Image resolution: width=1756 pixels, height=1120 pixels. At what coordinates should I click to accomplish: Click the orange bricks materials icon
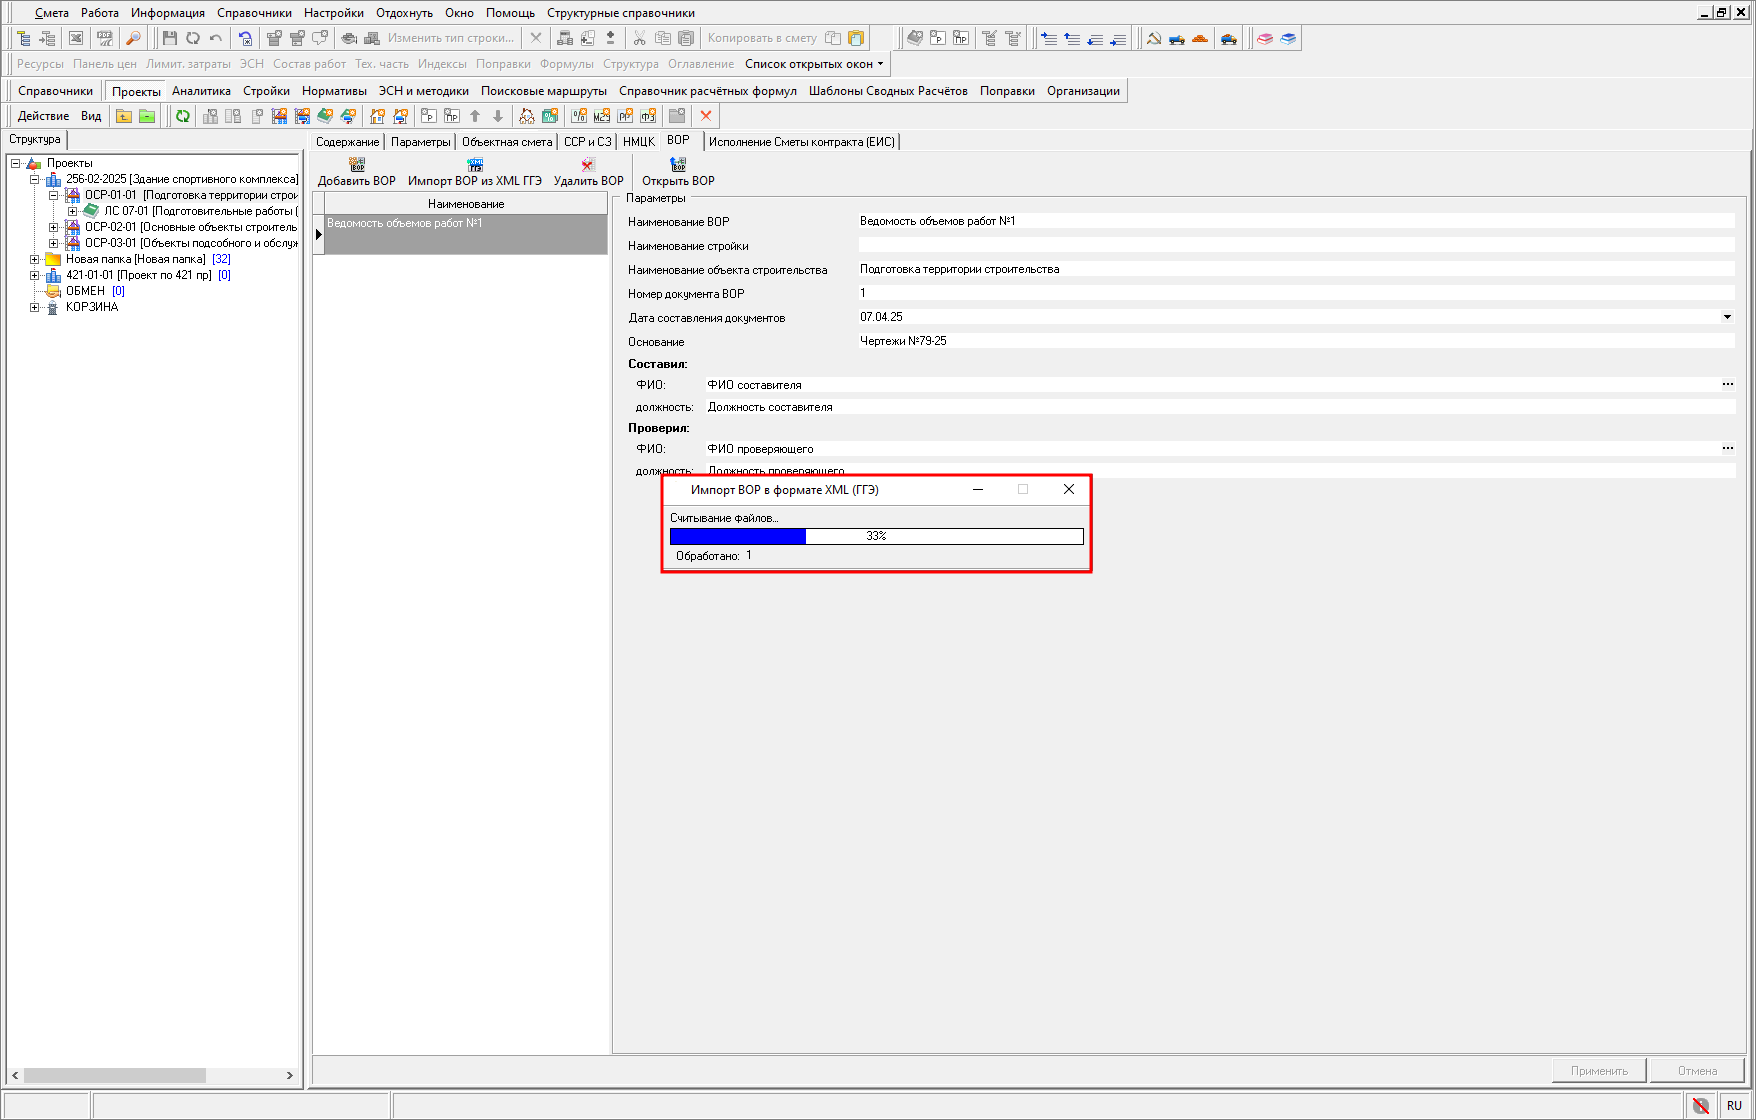(1200, 38)
